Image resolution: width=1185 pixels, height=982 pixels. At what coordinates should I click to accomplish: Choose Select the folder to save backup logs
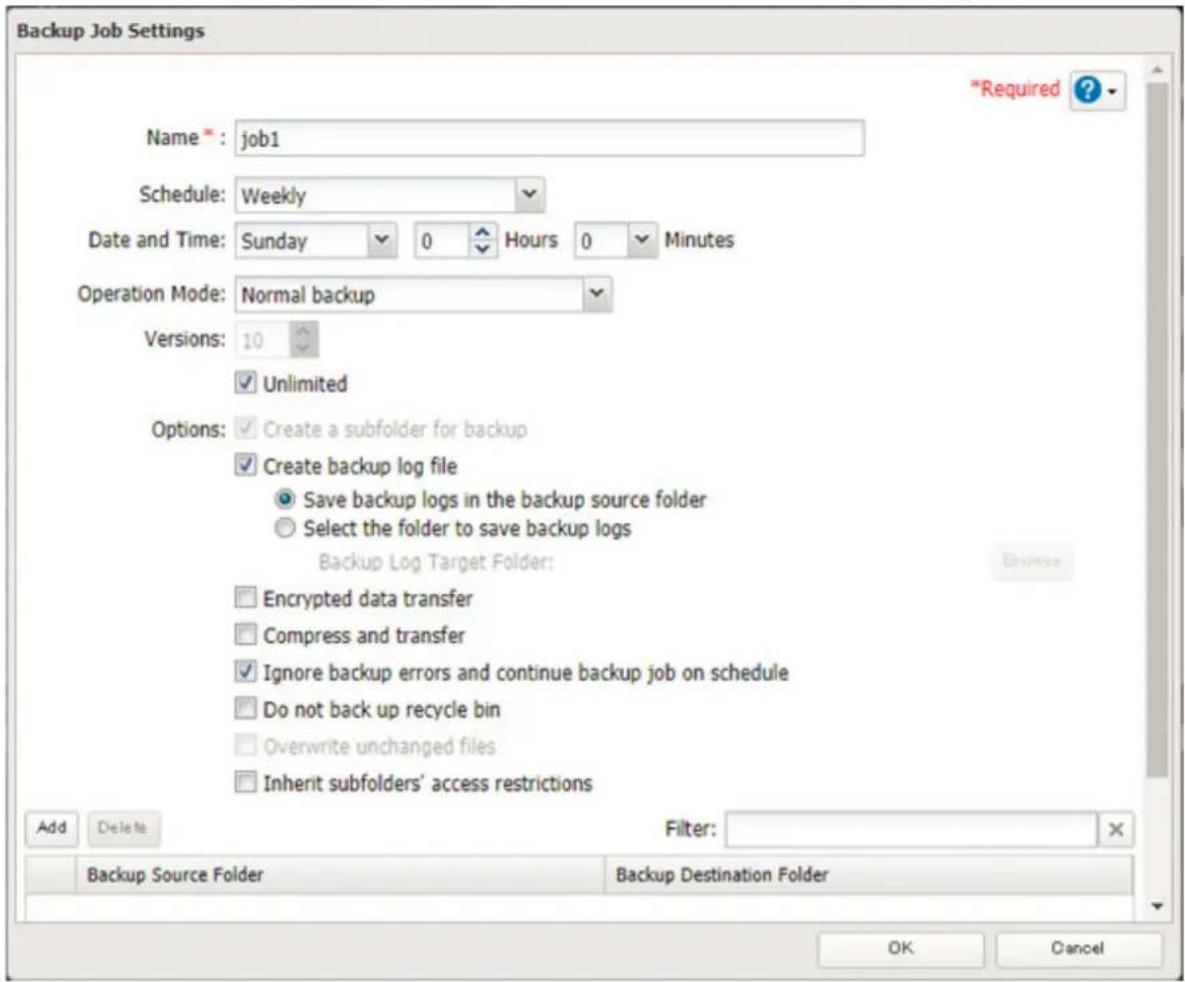coord(284,528)
